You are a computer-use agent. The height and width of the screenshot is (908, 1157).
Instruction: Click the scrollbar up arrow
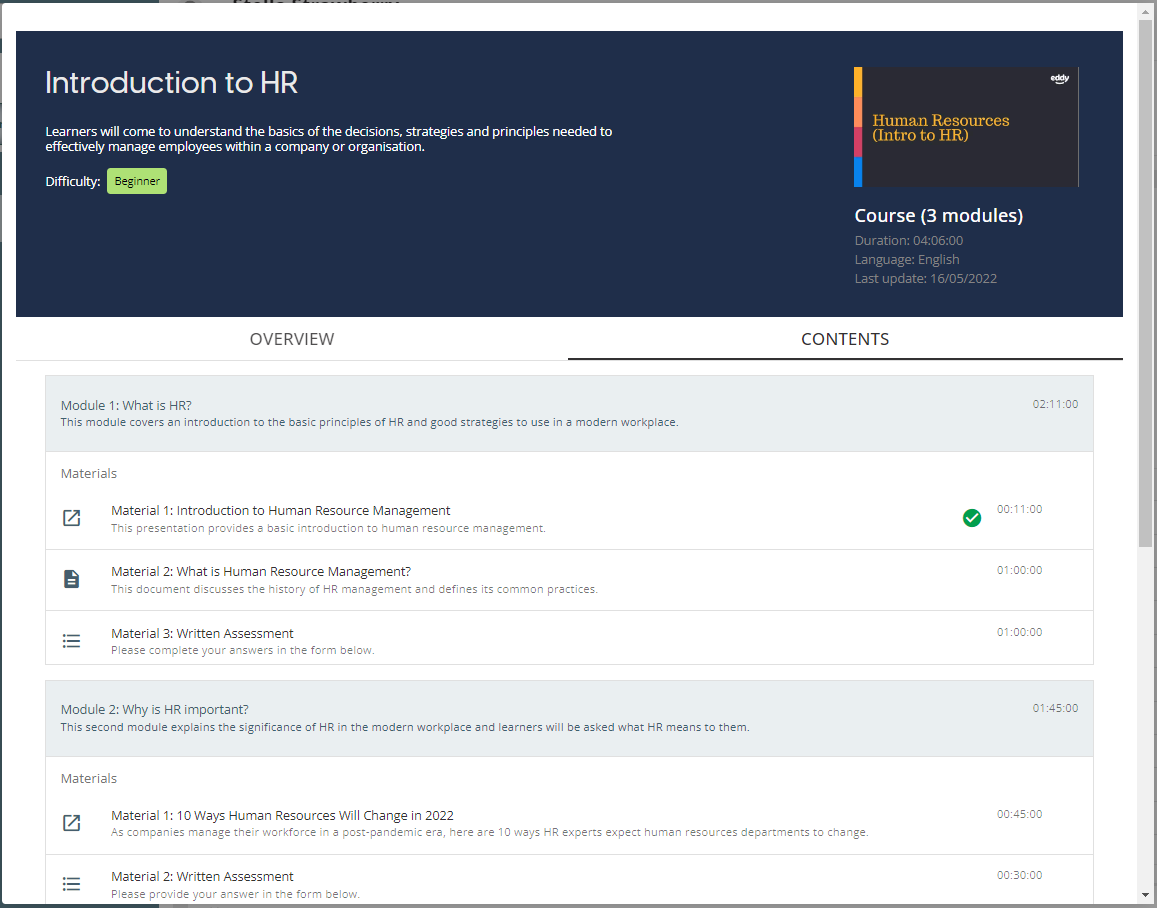click(x=1145, y=12)
